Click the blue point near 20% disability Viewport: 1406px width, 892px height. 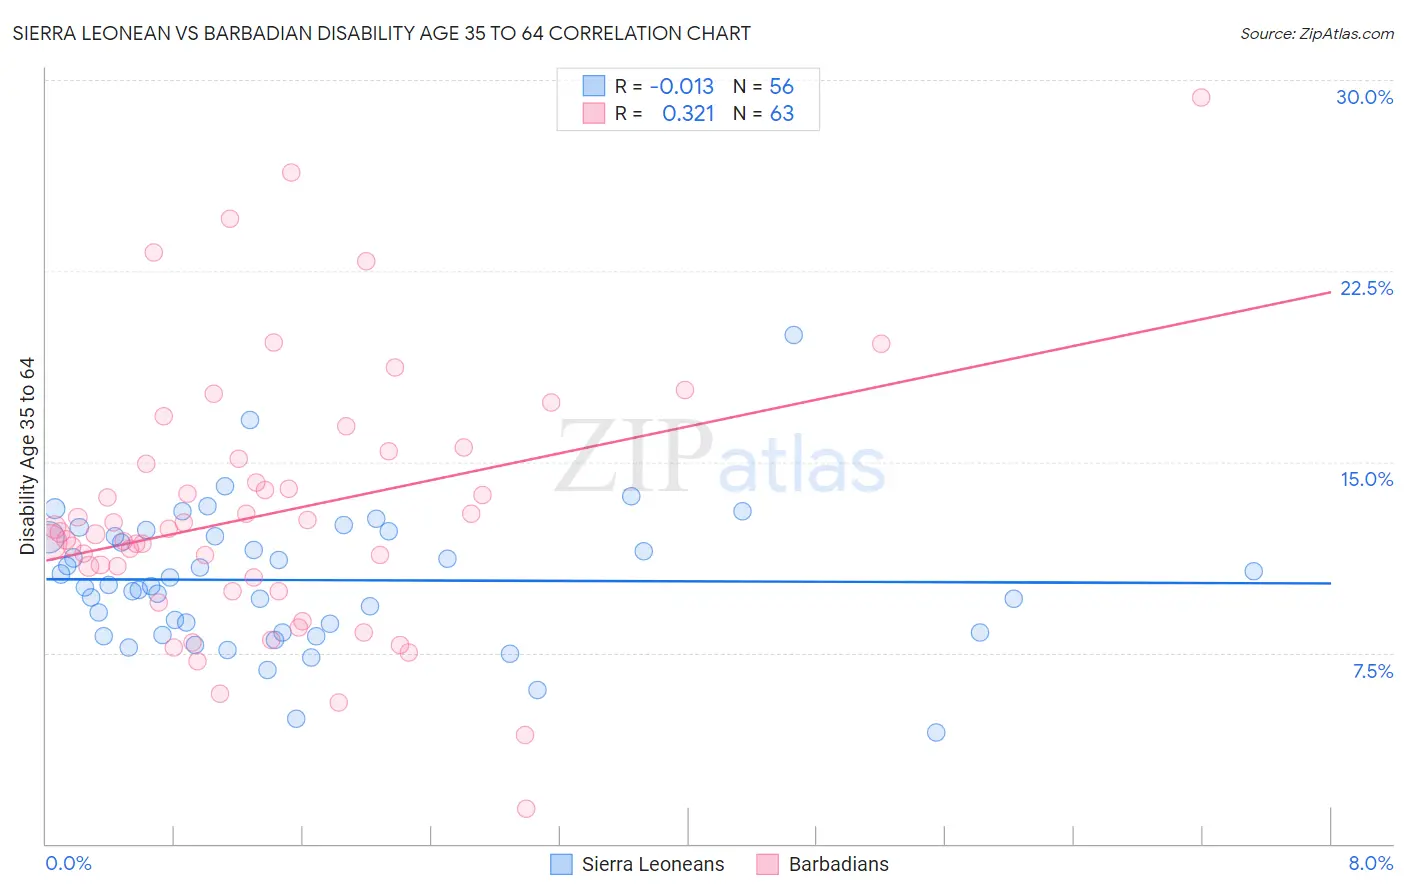(794, 335)
